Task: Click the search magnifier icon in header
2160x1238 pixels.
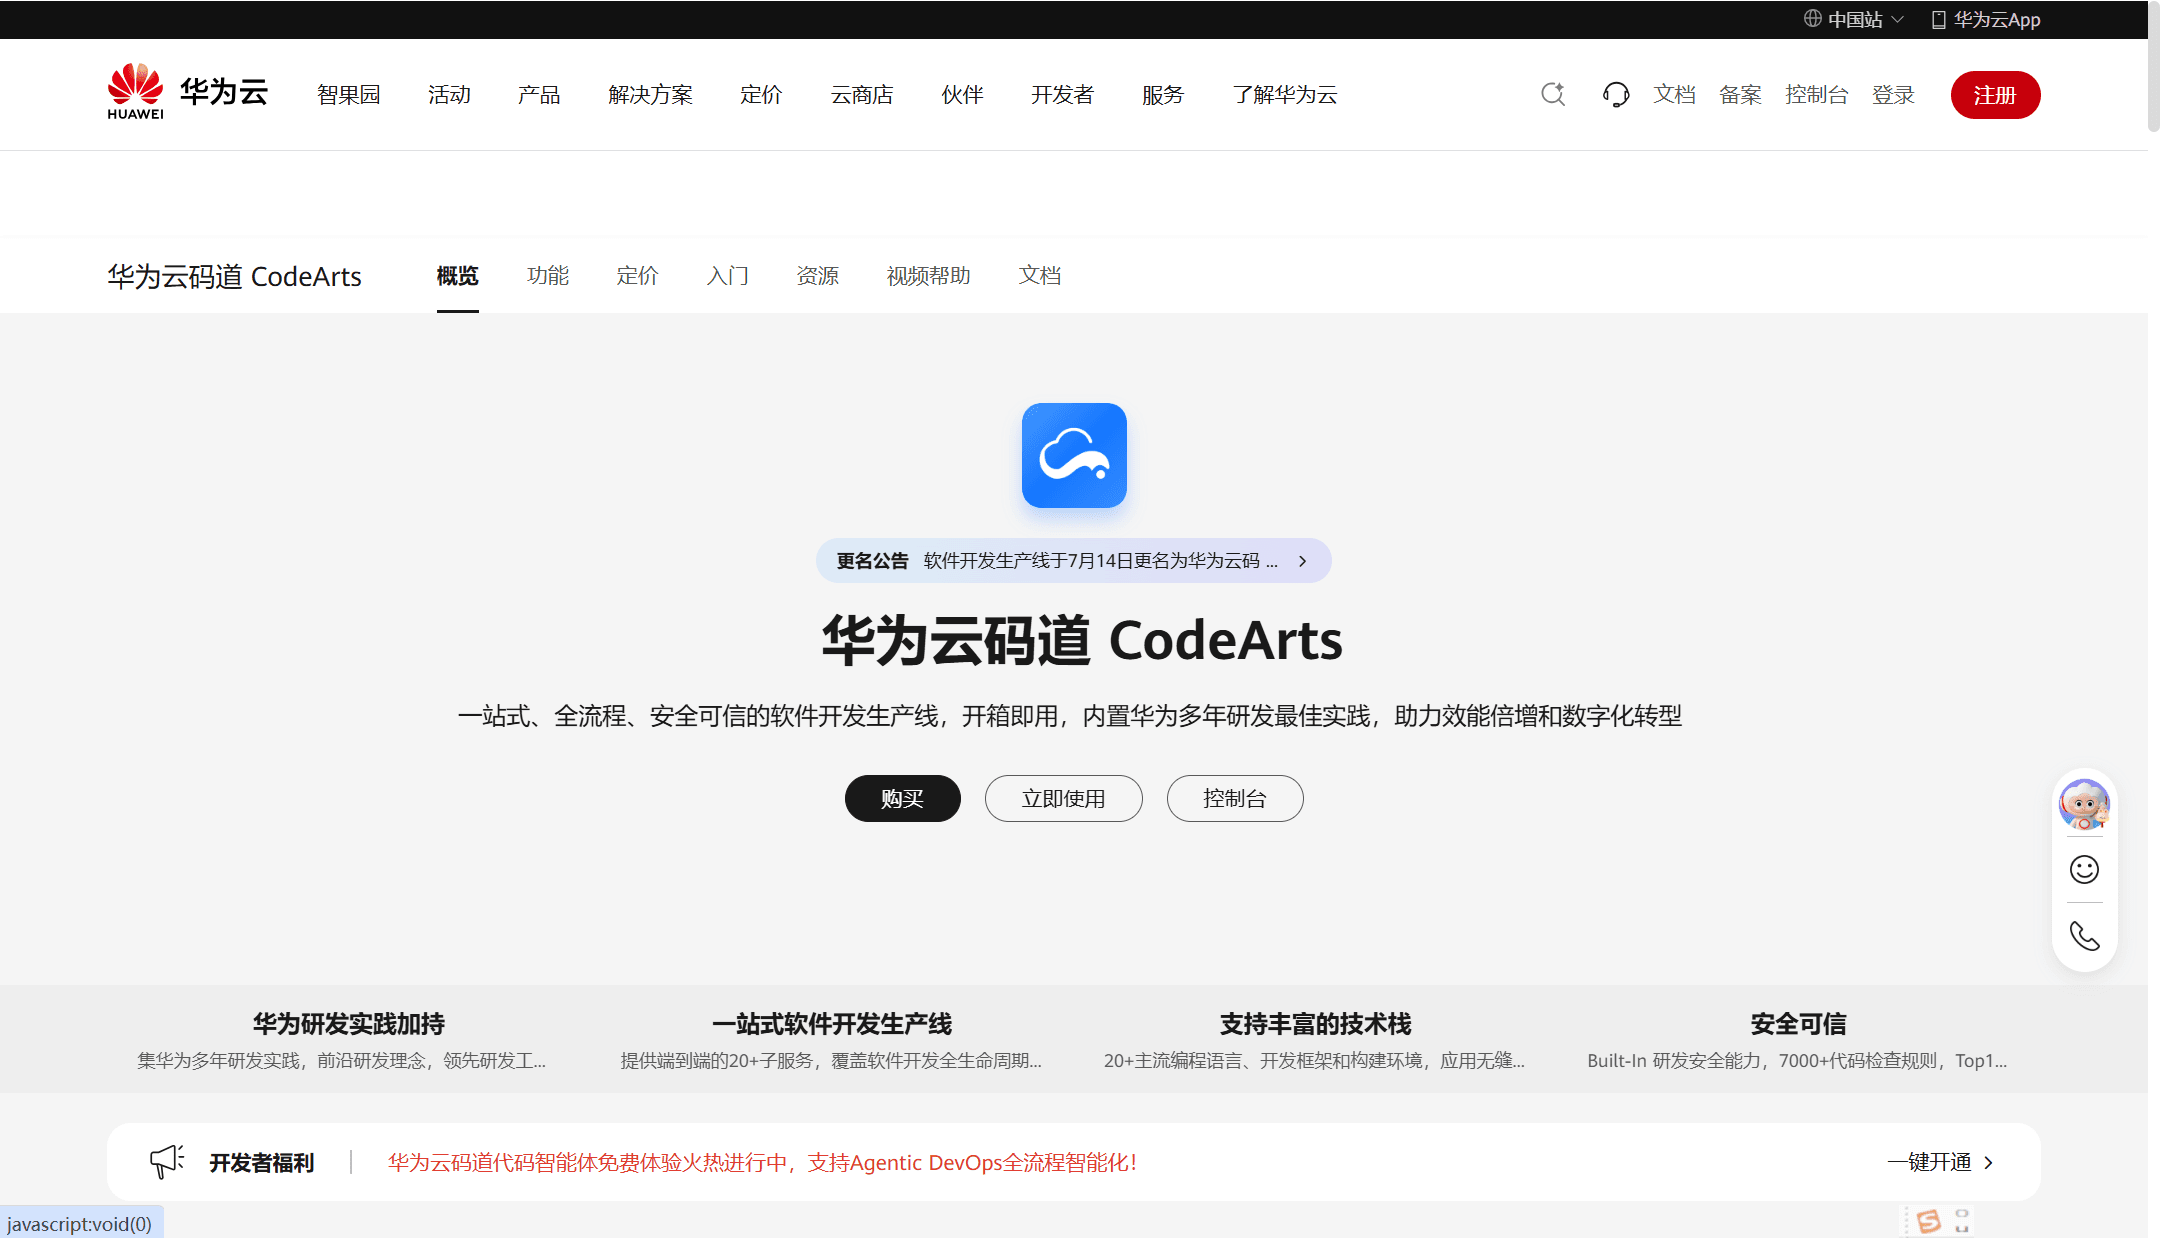Action: [1553, 94]
